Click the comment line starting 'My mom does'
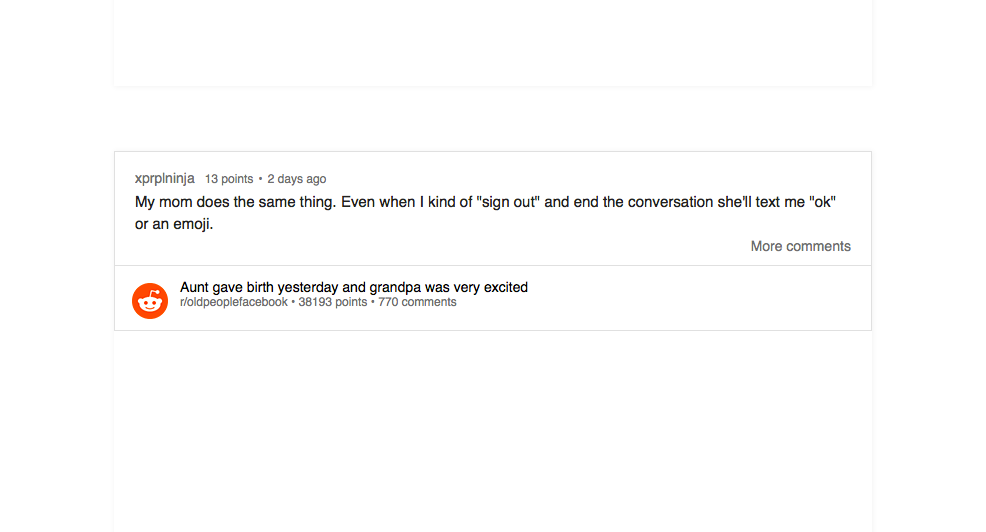This screenshot has height=532, width=986. (485, 202)
